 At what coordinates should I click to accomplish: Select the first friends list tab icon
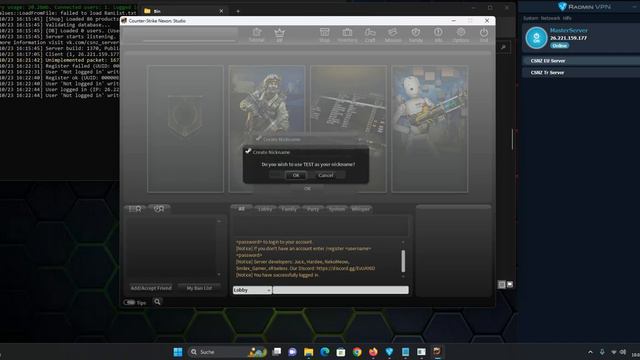click(x=135, y=209)
